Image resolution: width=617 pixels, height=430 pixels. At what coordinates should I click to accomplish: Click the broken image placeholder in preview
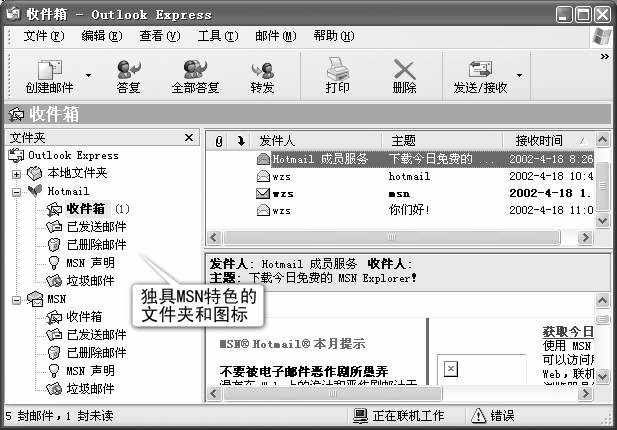tap(451, 369)
